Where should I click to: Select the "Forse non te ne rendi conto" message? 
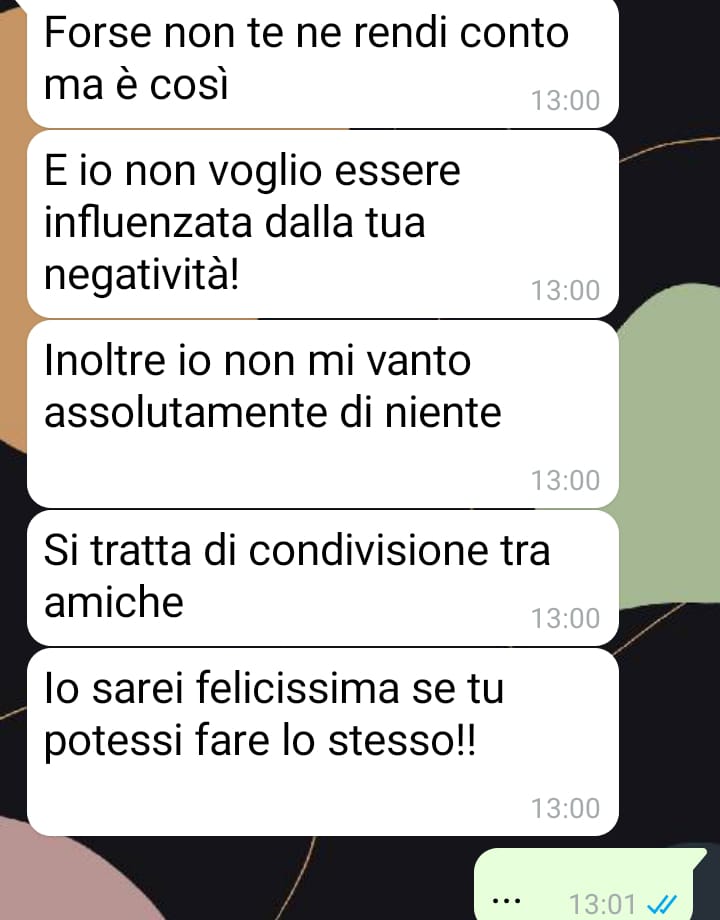(323, 62)
